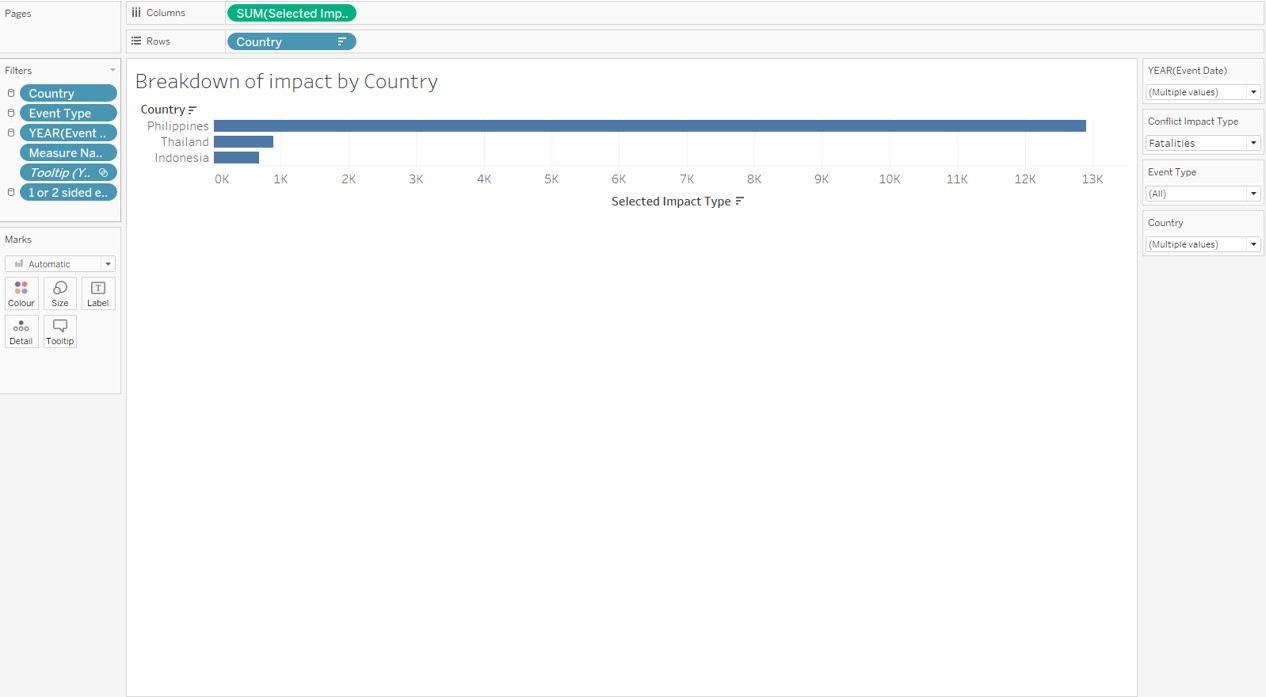This screenshot has height=697, width=1266.
Task: Open the Country Multiple values dropdown
Action: pos(1255,244)
